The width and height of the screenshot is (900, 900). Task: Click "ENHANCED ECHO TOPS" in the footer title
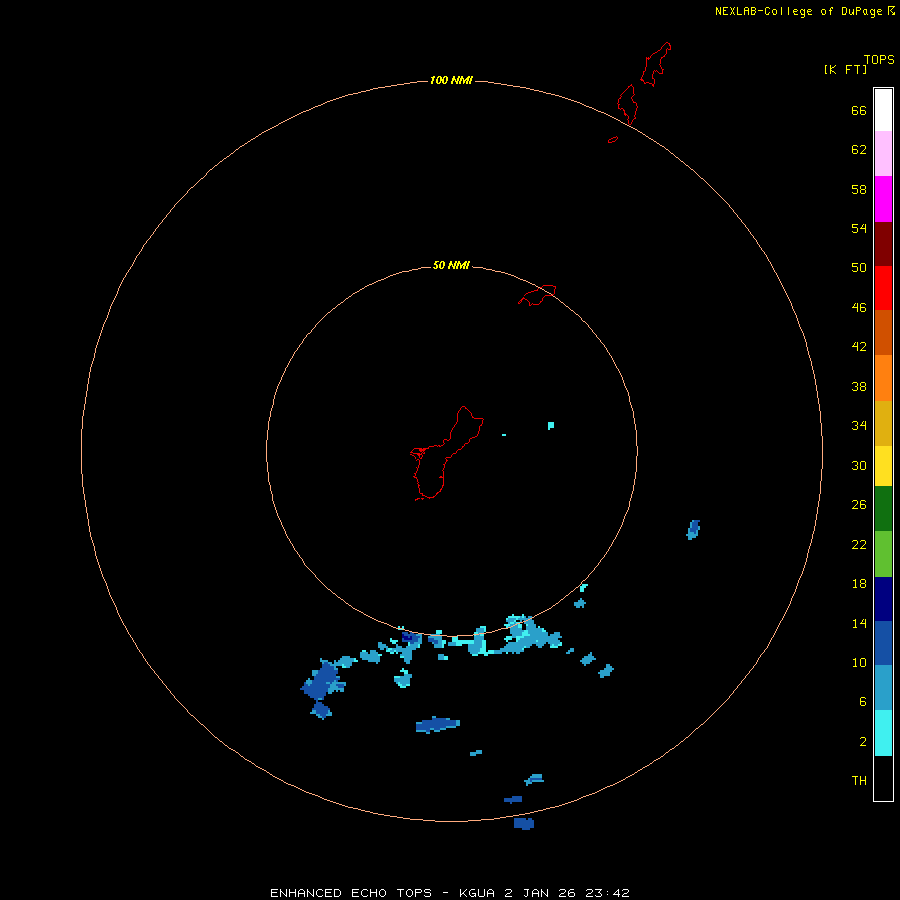point(350,893)
